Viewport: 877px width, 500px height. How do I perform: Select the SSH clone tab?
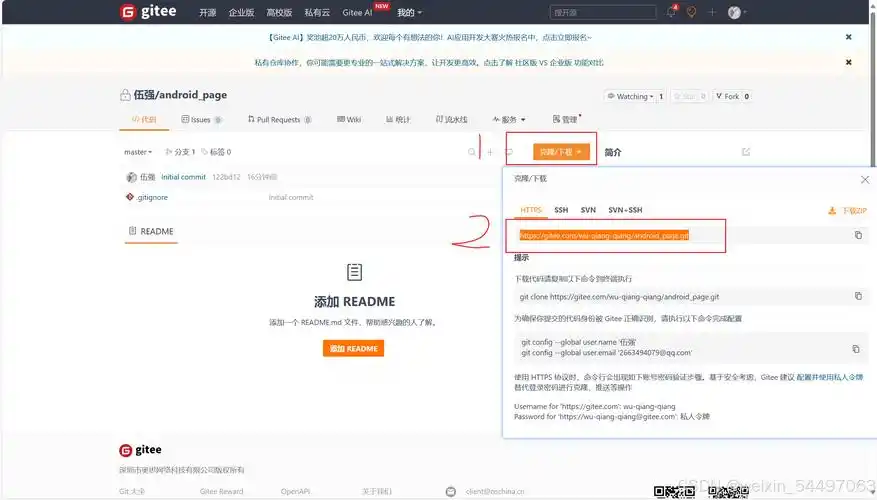[561, 210]
